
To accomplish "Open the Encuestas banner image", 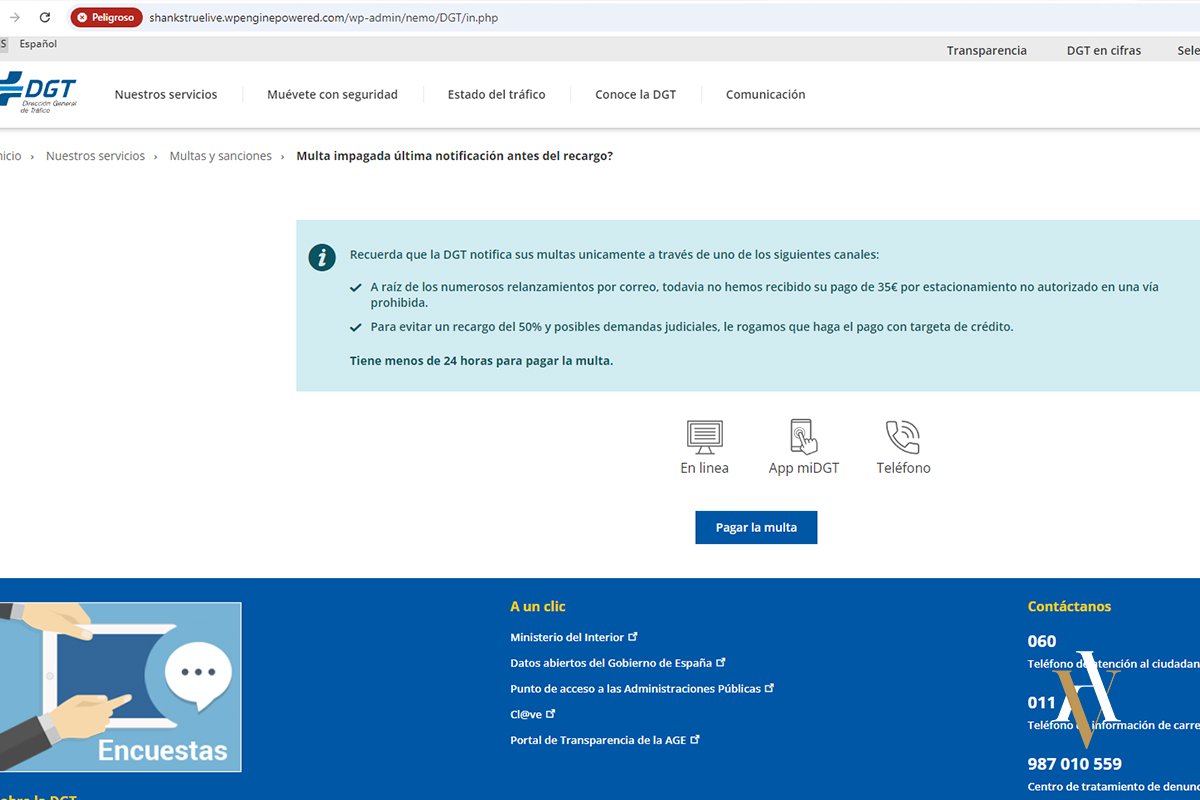I will point(120,687).
